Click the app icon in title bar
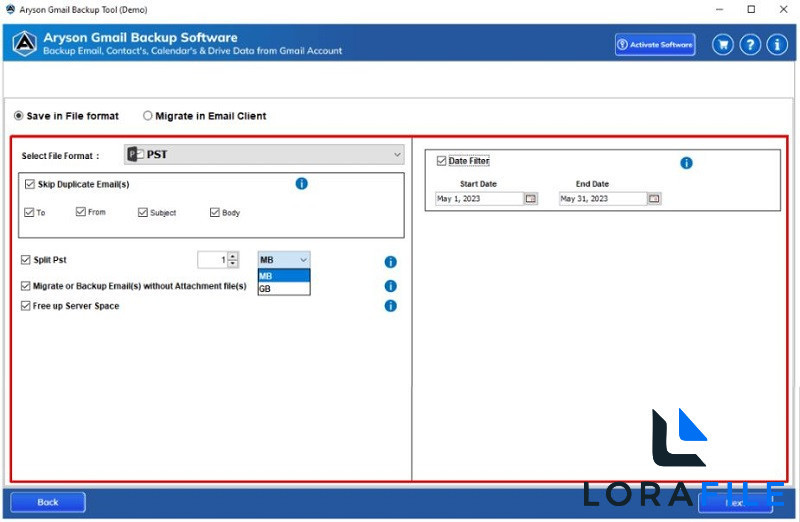The height and width of the screenshot is (522, 800). (10, 9)
